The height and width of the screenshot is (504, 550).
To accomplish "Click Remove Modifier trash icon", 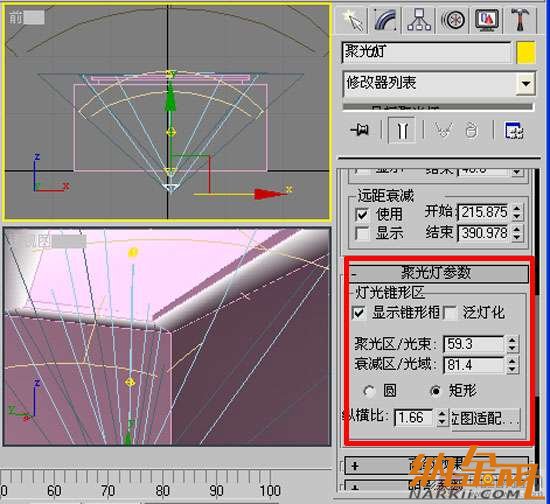I will [471, 130].
